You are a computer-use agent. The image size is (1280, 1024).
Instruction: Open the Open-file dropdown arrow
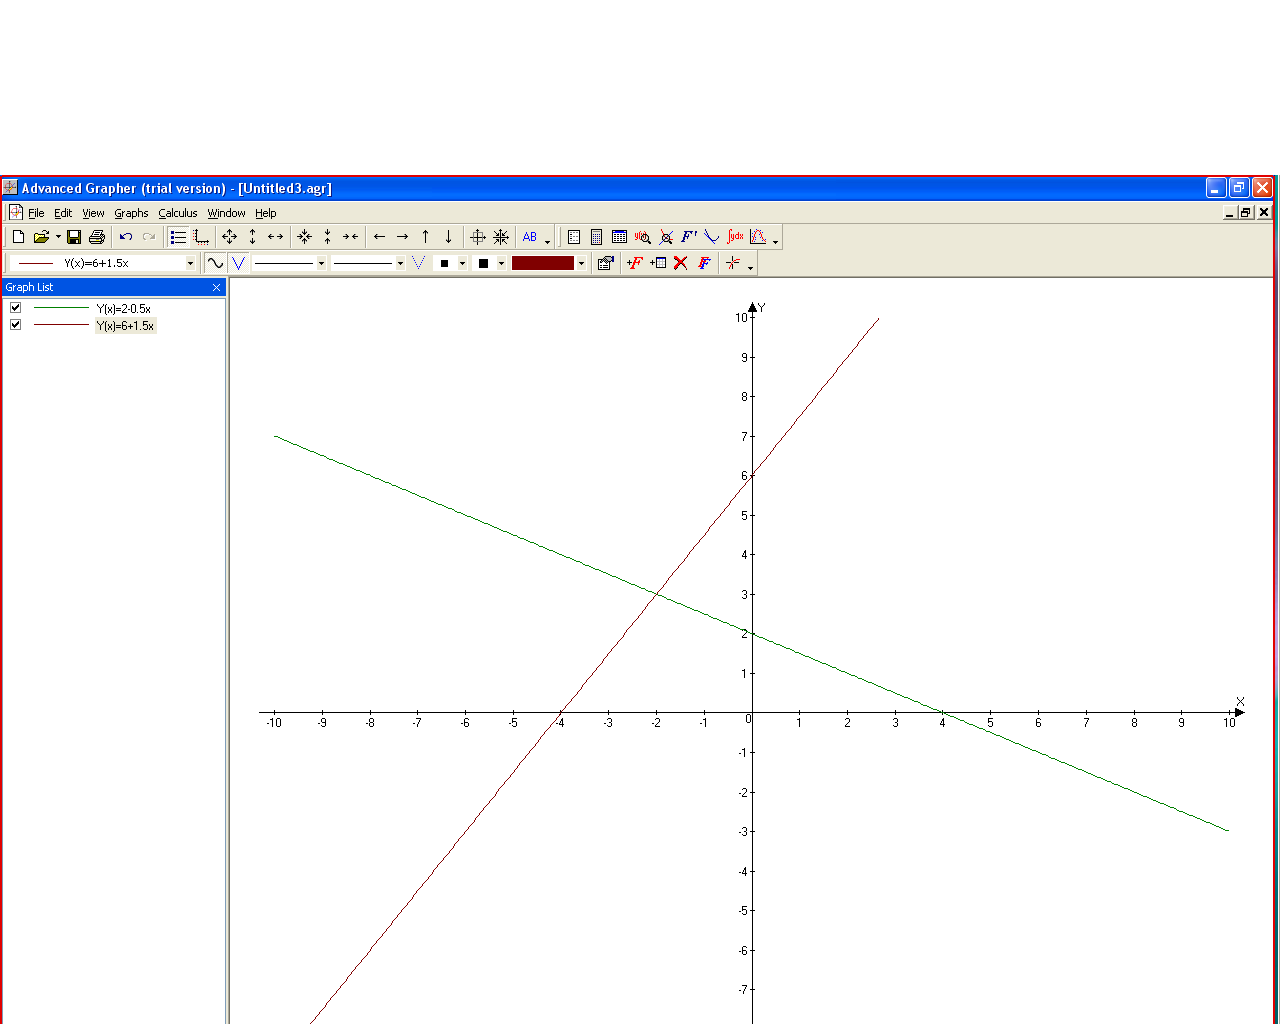[x=58, y=237]
